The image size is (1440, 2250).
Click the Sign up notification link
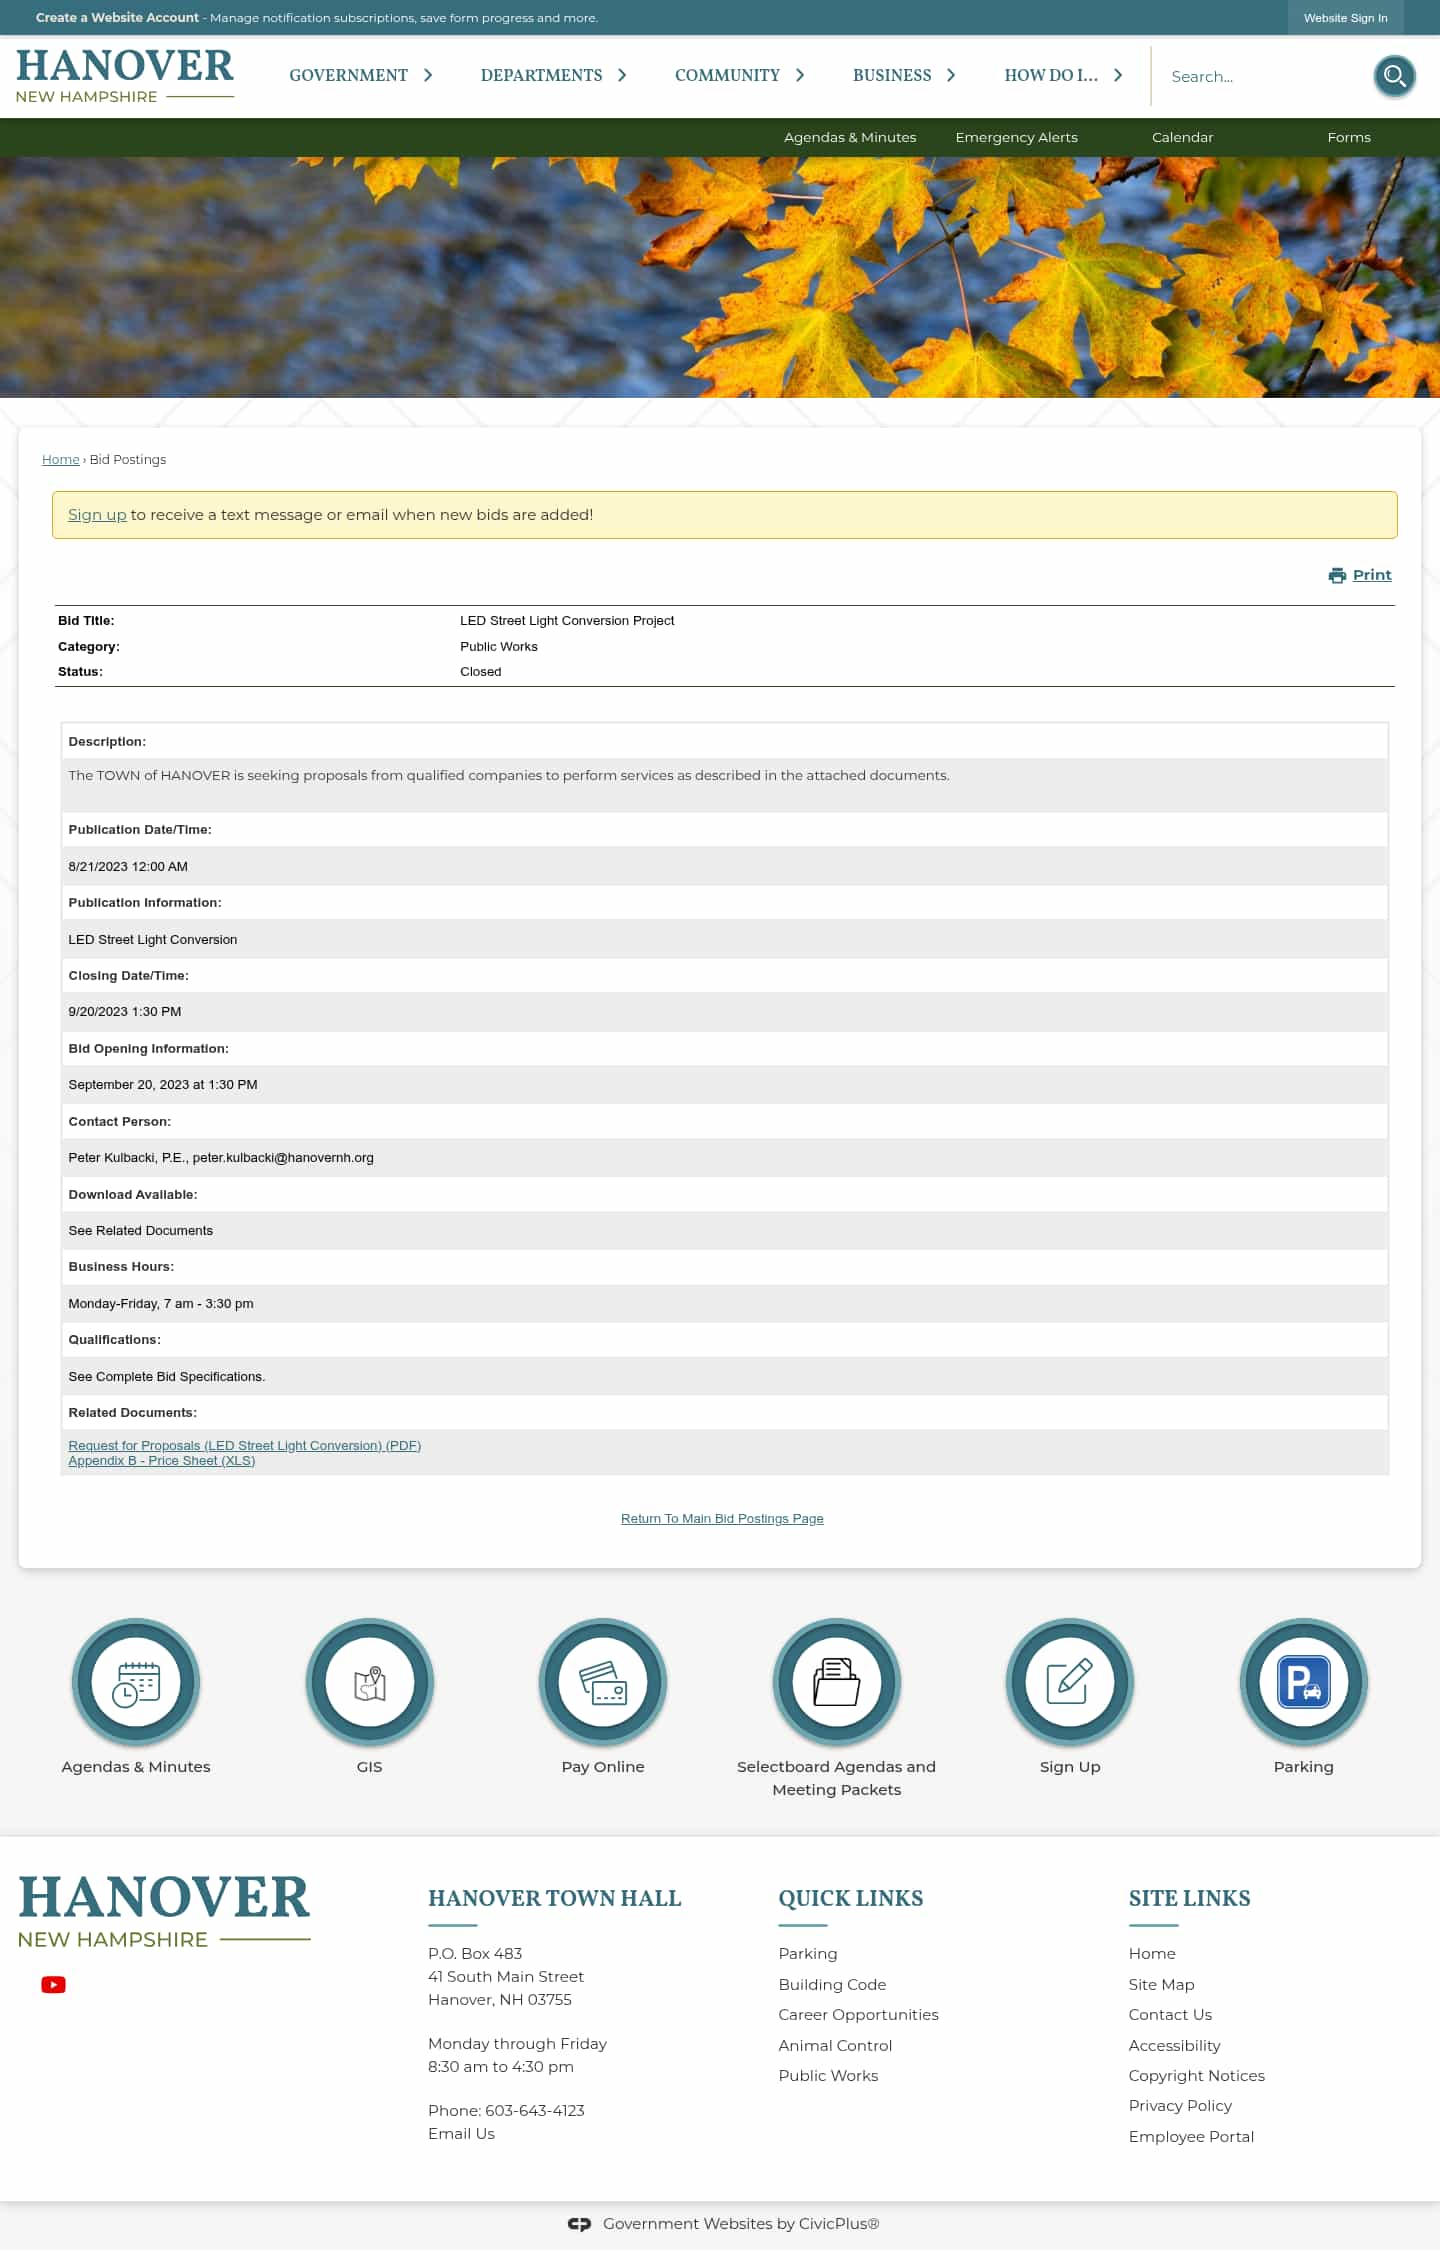[97, 515]
